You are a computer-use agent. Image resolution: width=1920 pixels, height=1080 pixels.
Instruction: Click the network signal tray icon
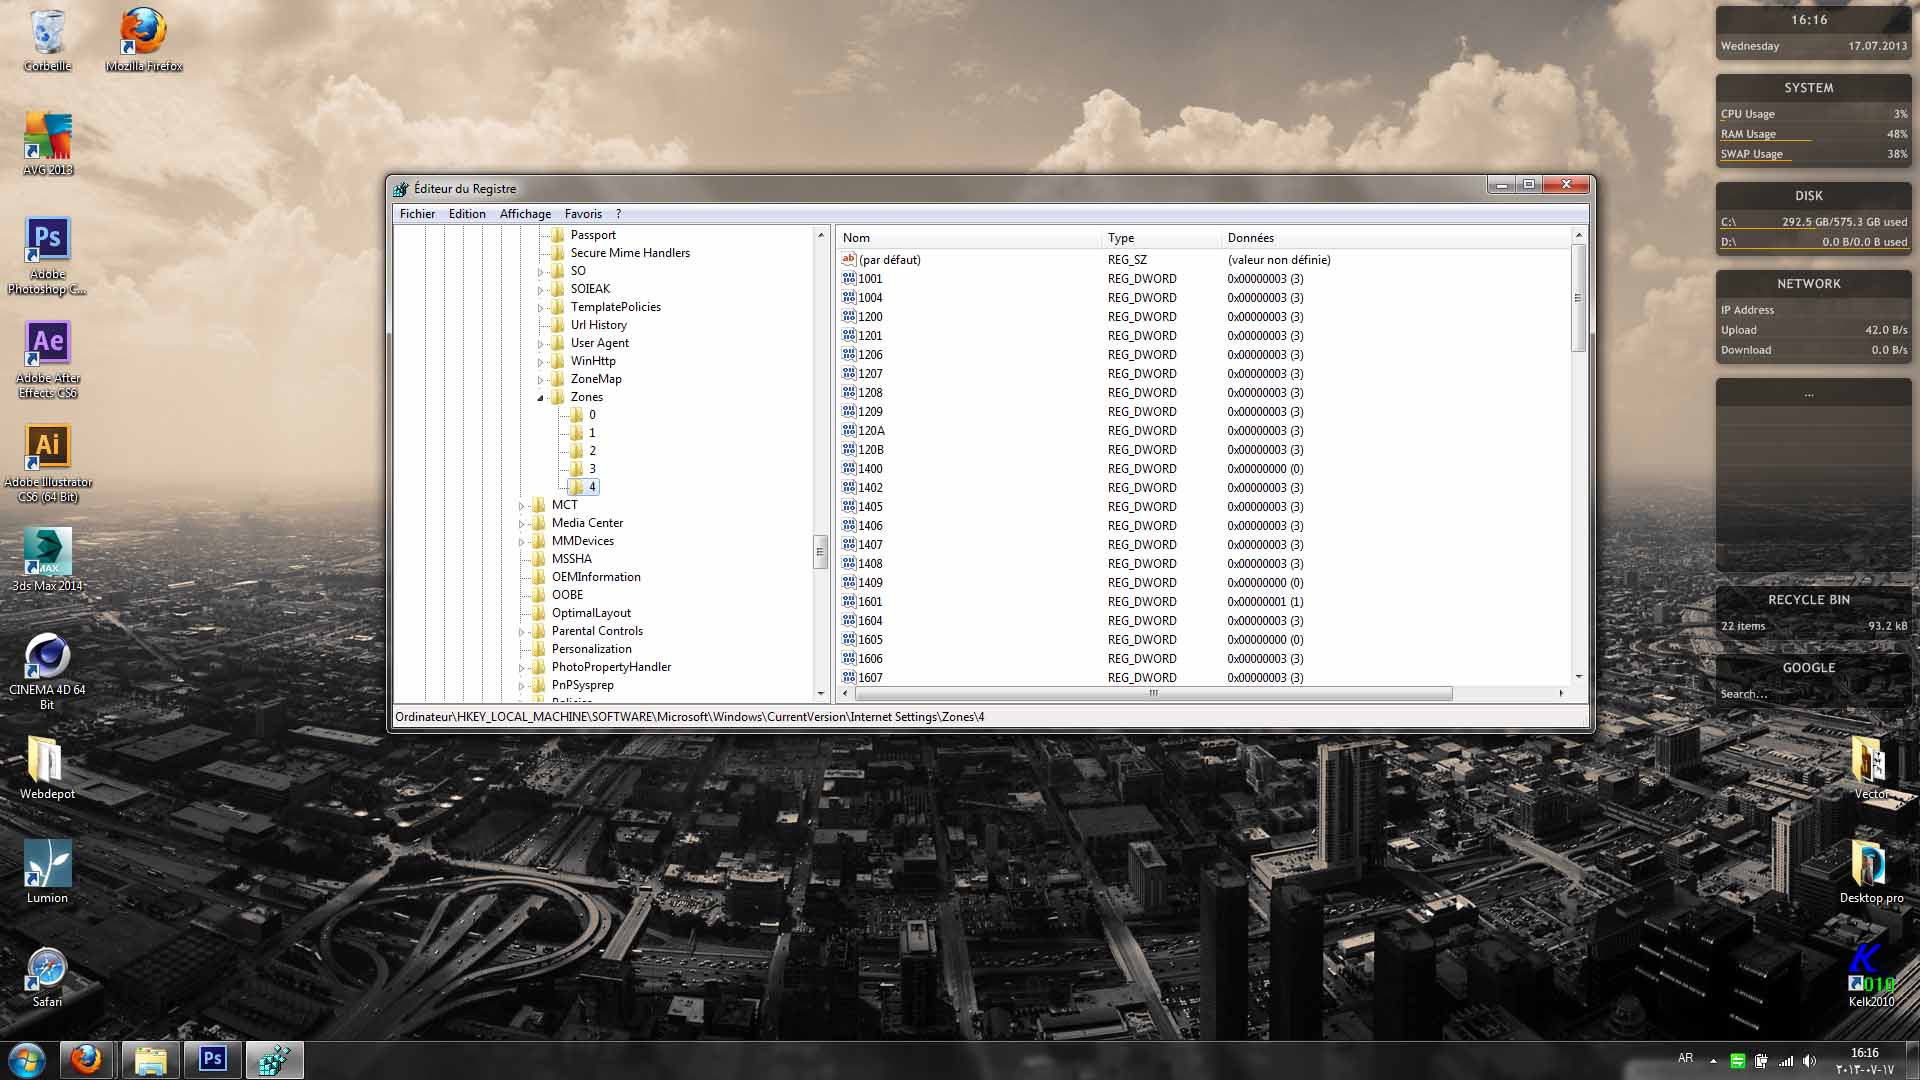point(1786,1061)
